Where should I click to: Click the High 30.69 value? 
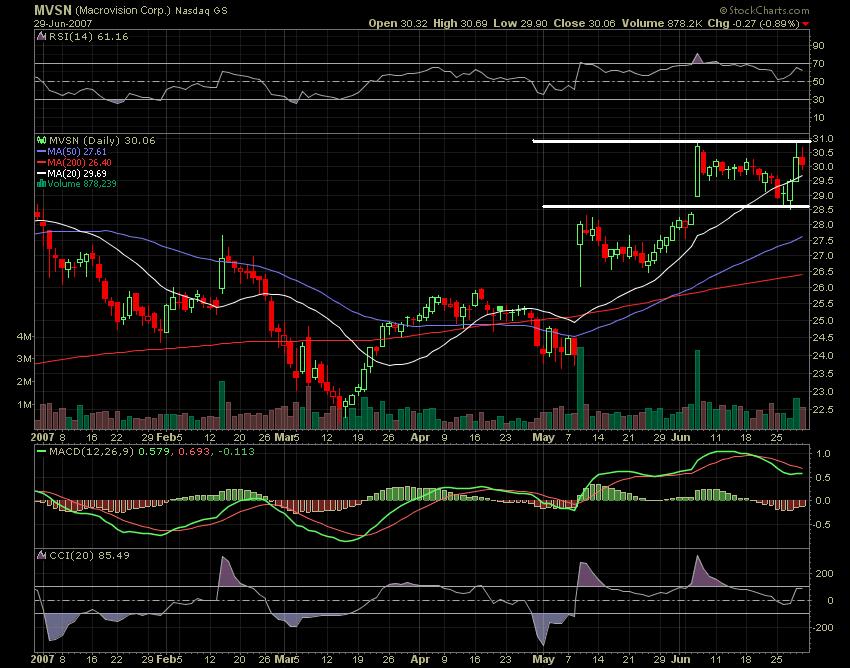coord(459,23)
